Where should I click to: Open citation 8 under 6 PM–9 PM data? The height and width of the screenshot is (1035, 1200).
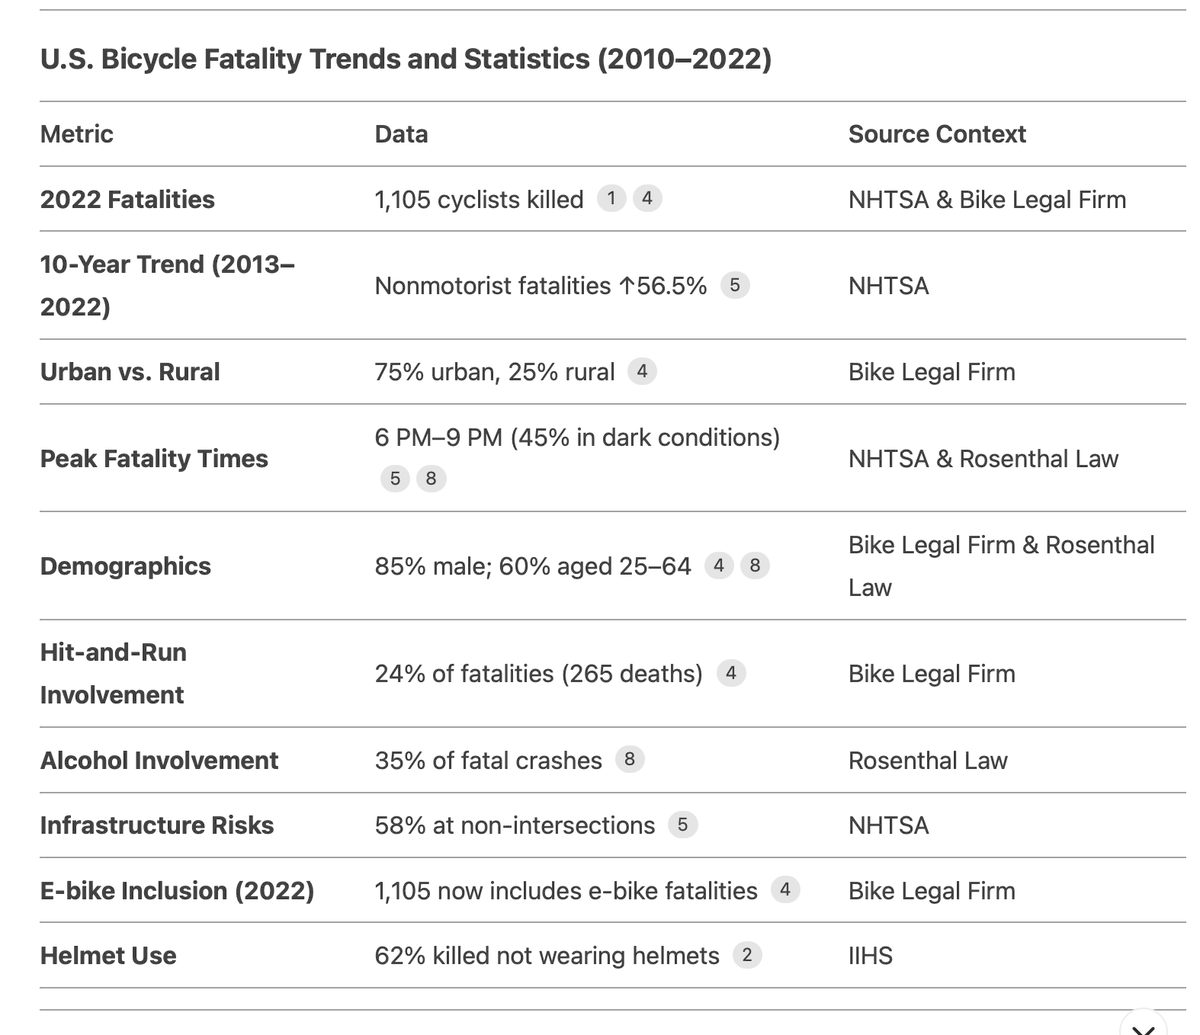click(x=431, y=479)
